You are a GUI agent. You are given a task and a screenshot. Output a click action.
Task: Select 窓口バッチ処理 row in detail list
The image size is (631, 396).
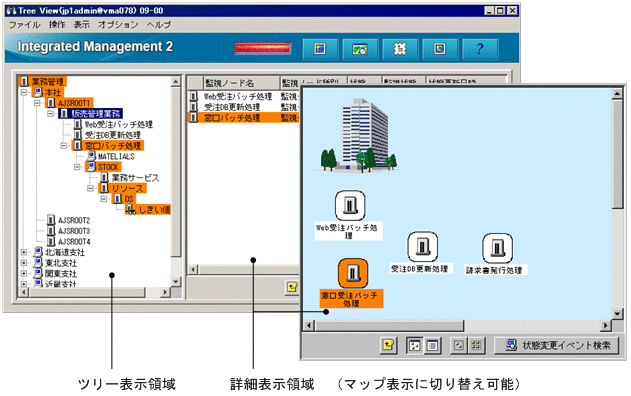pos(244,118)
